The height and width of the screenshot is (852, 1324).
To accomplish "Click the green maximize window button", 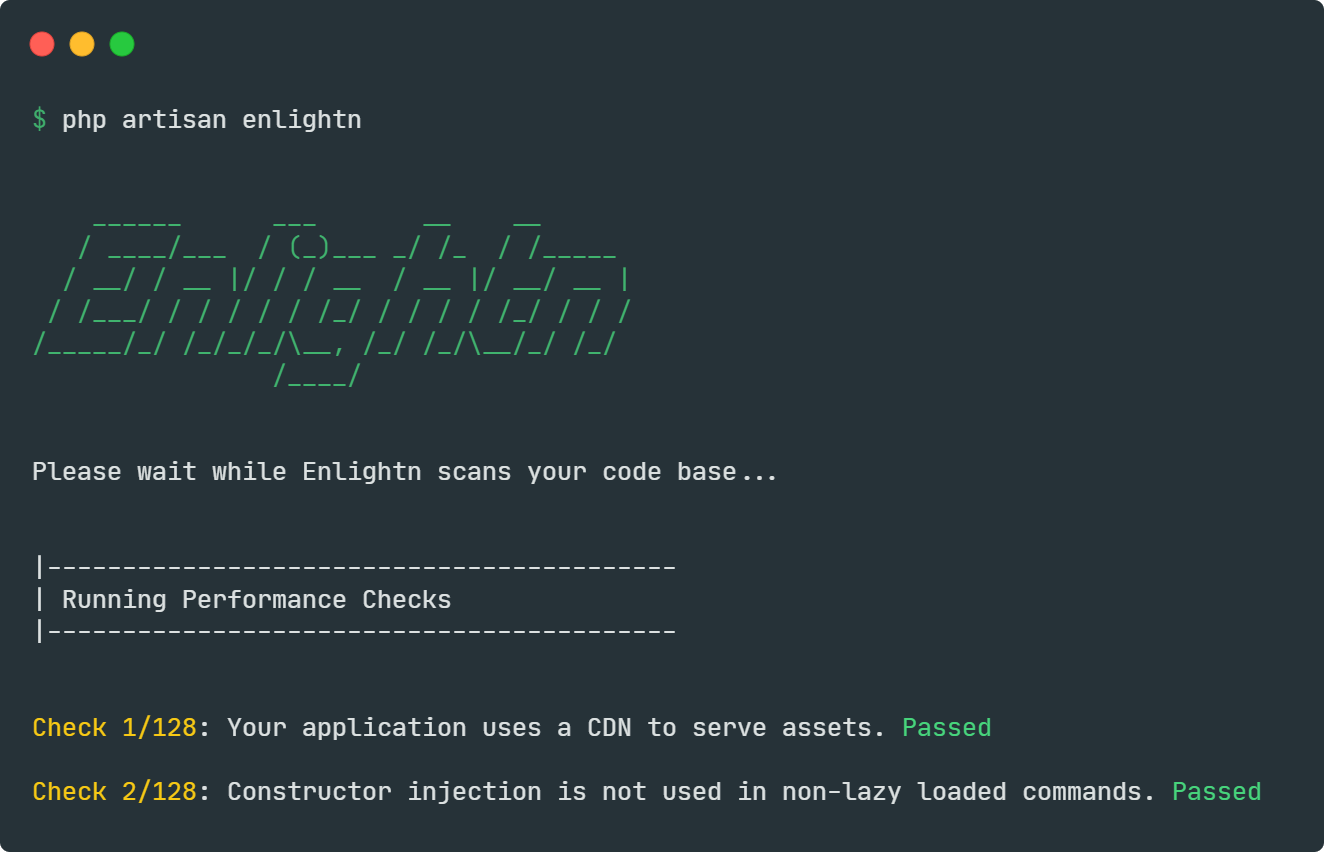I will pyautogui.click(x=122, y=44).
